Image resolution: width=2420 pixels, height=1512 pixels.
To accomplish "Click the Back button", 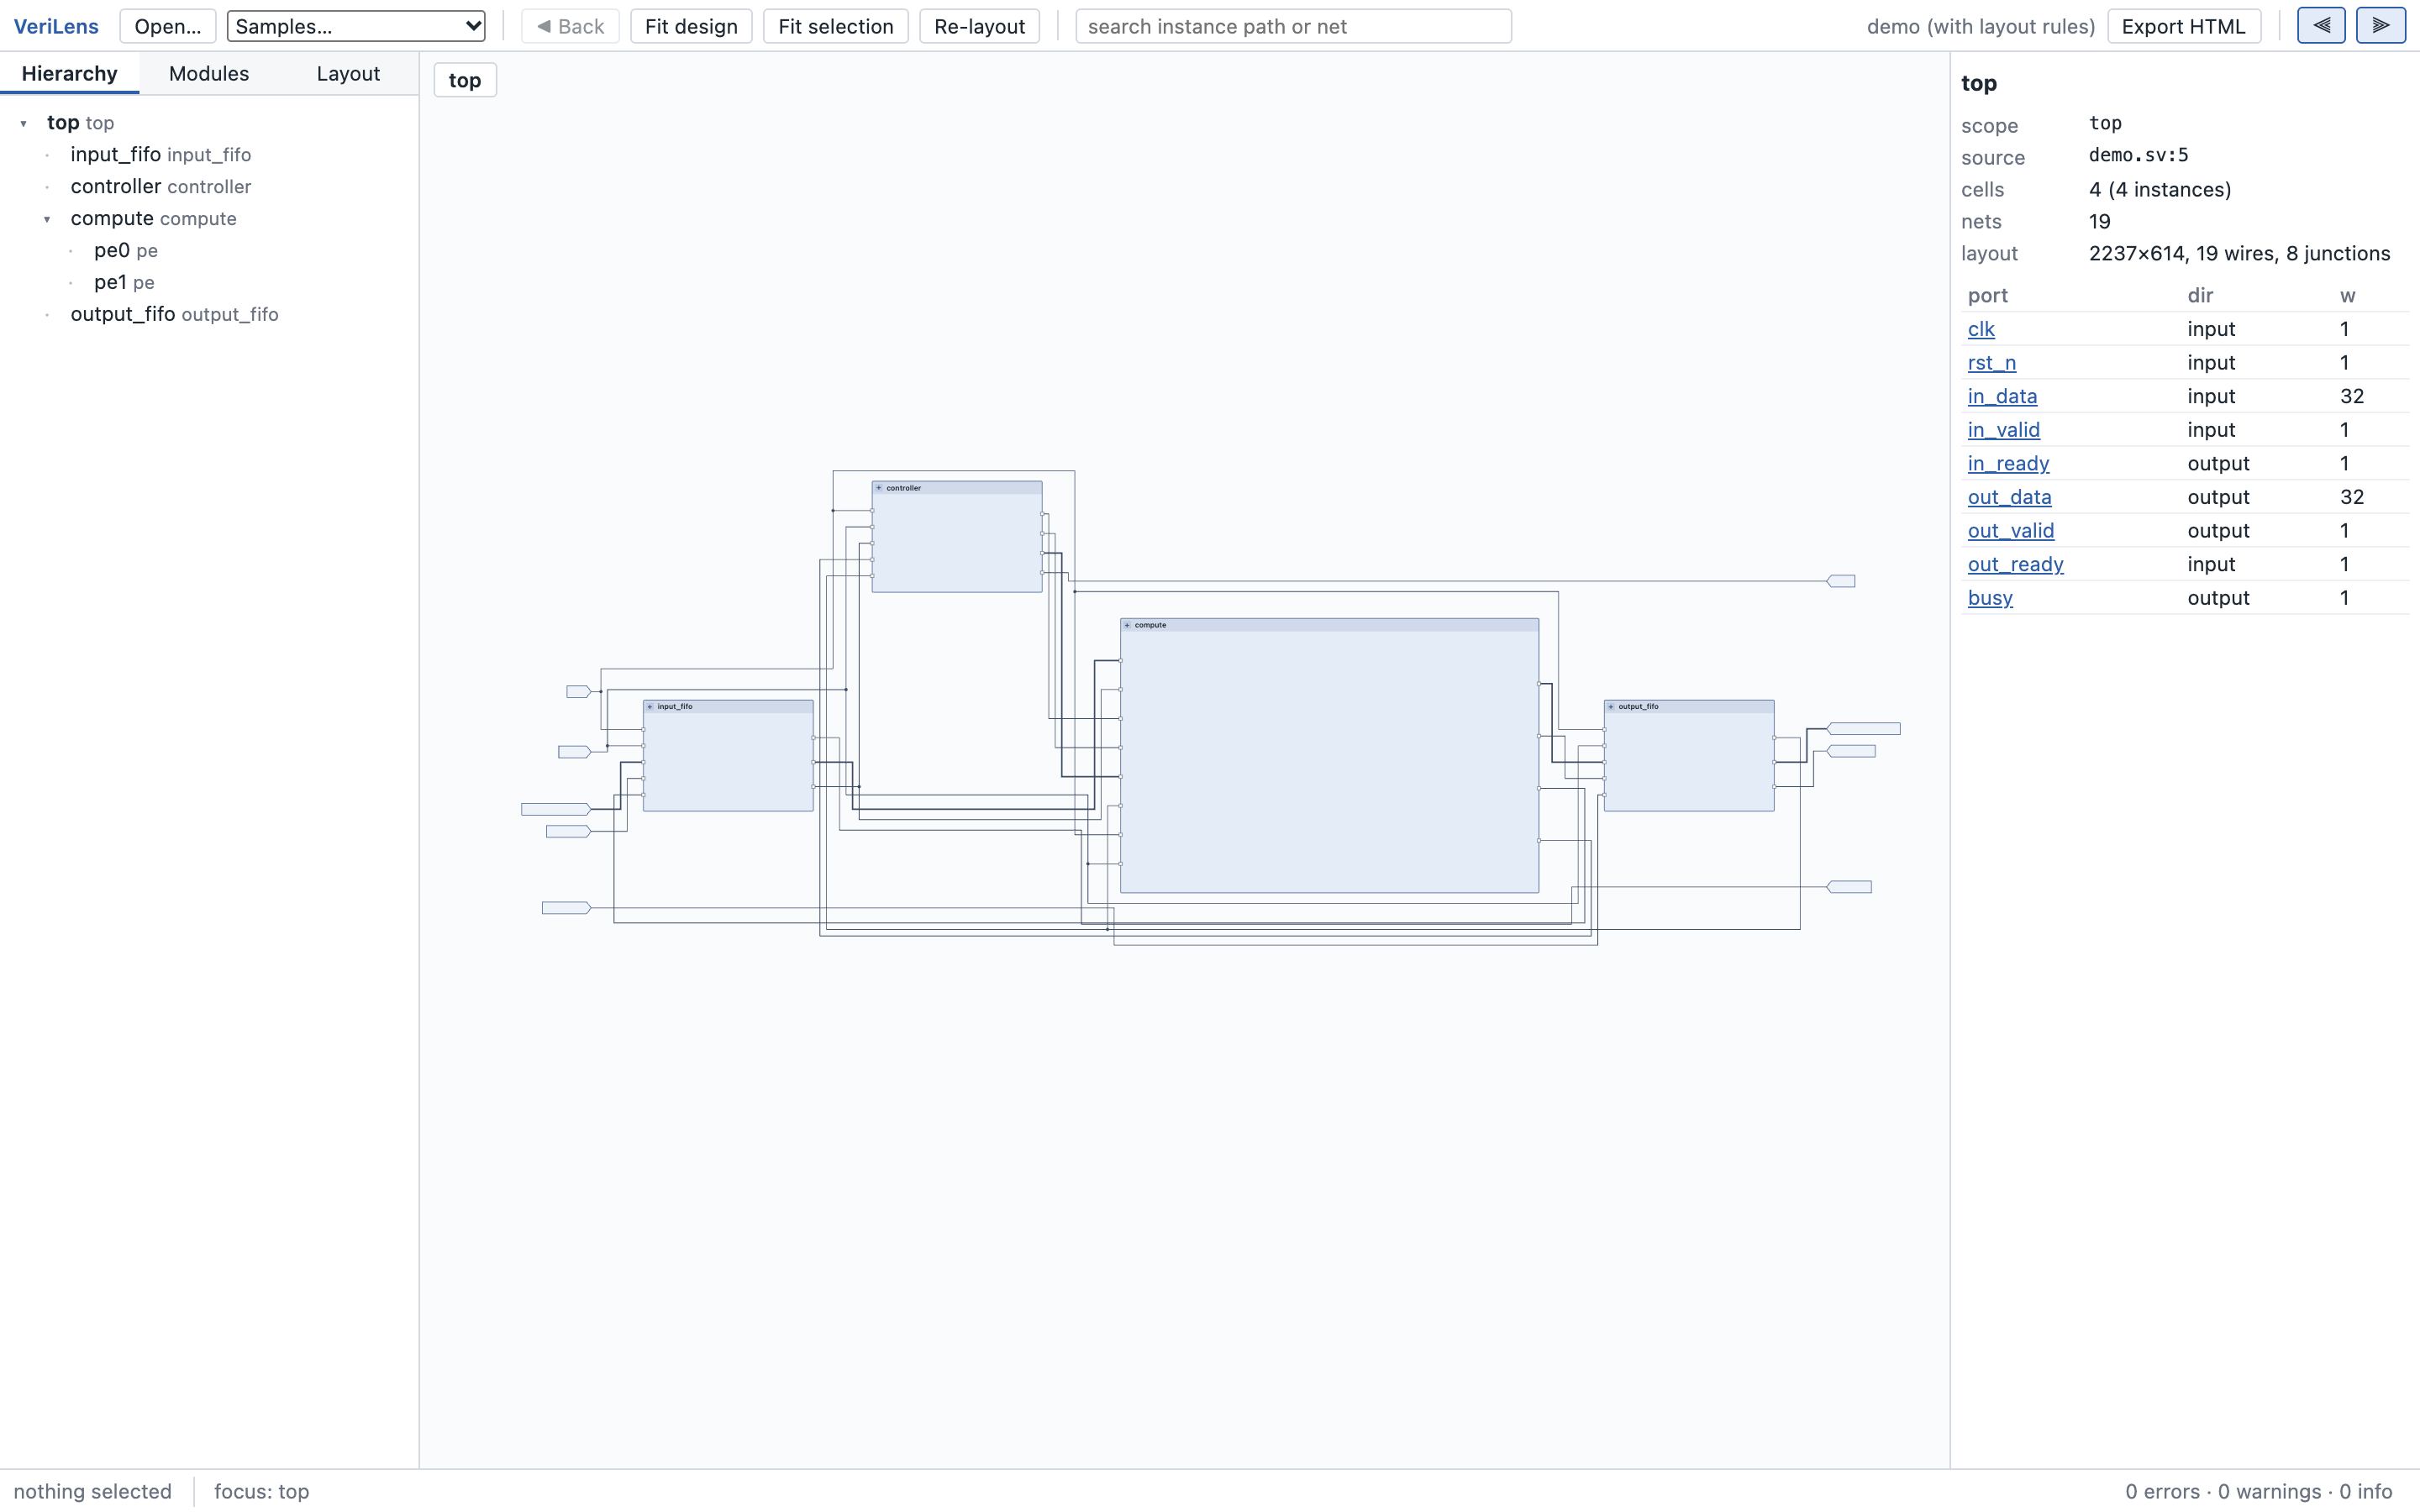I will tap(570, 26).
